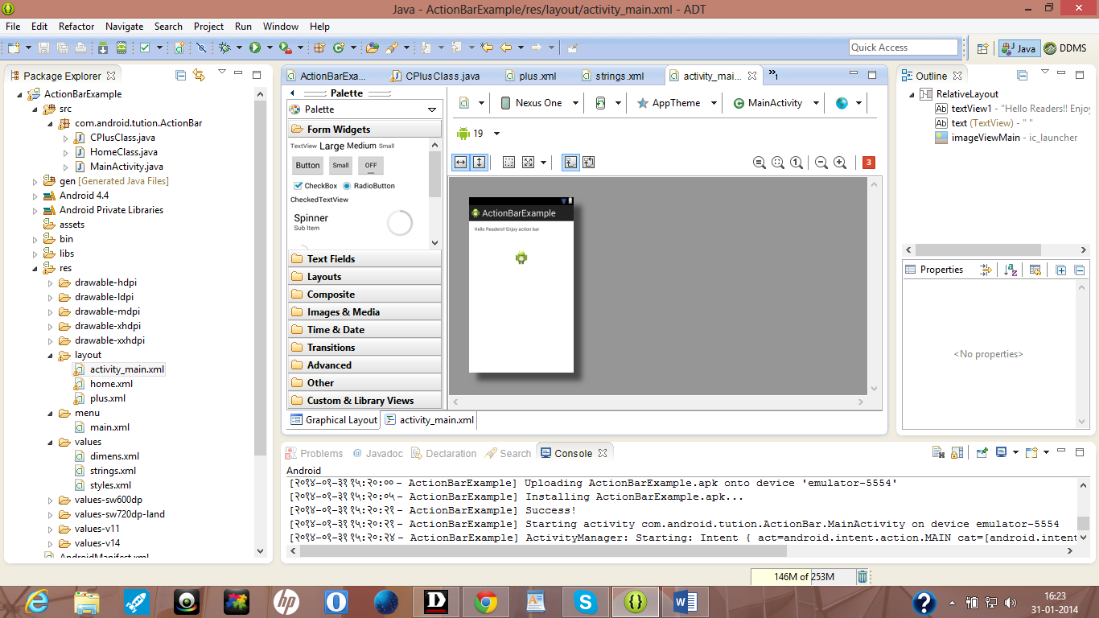Switch to the Problems tab
The height and width of the screenshot is (618, 1099).
pos(315,453)
